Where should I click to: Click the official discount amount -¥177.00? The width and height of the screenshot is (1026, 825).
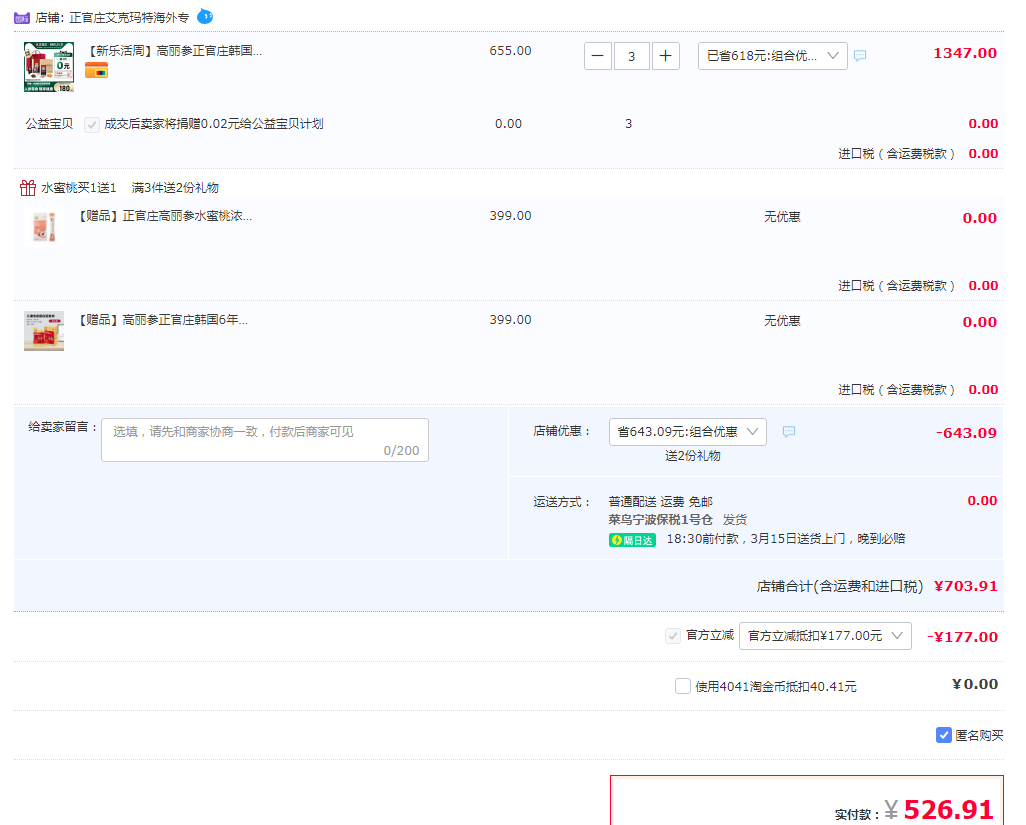[x=962, y=637]
